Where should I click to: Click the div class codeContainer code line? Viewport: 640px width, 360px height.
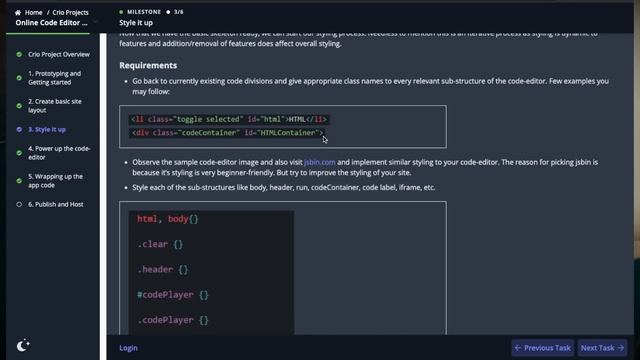pos(227,133)
